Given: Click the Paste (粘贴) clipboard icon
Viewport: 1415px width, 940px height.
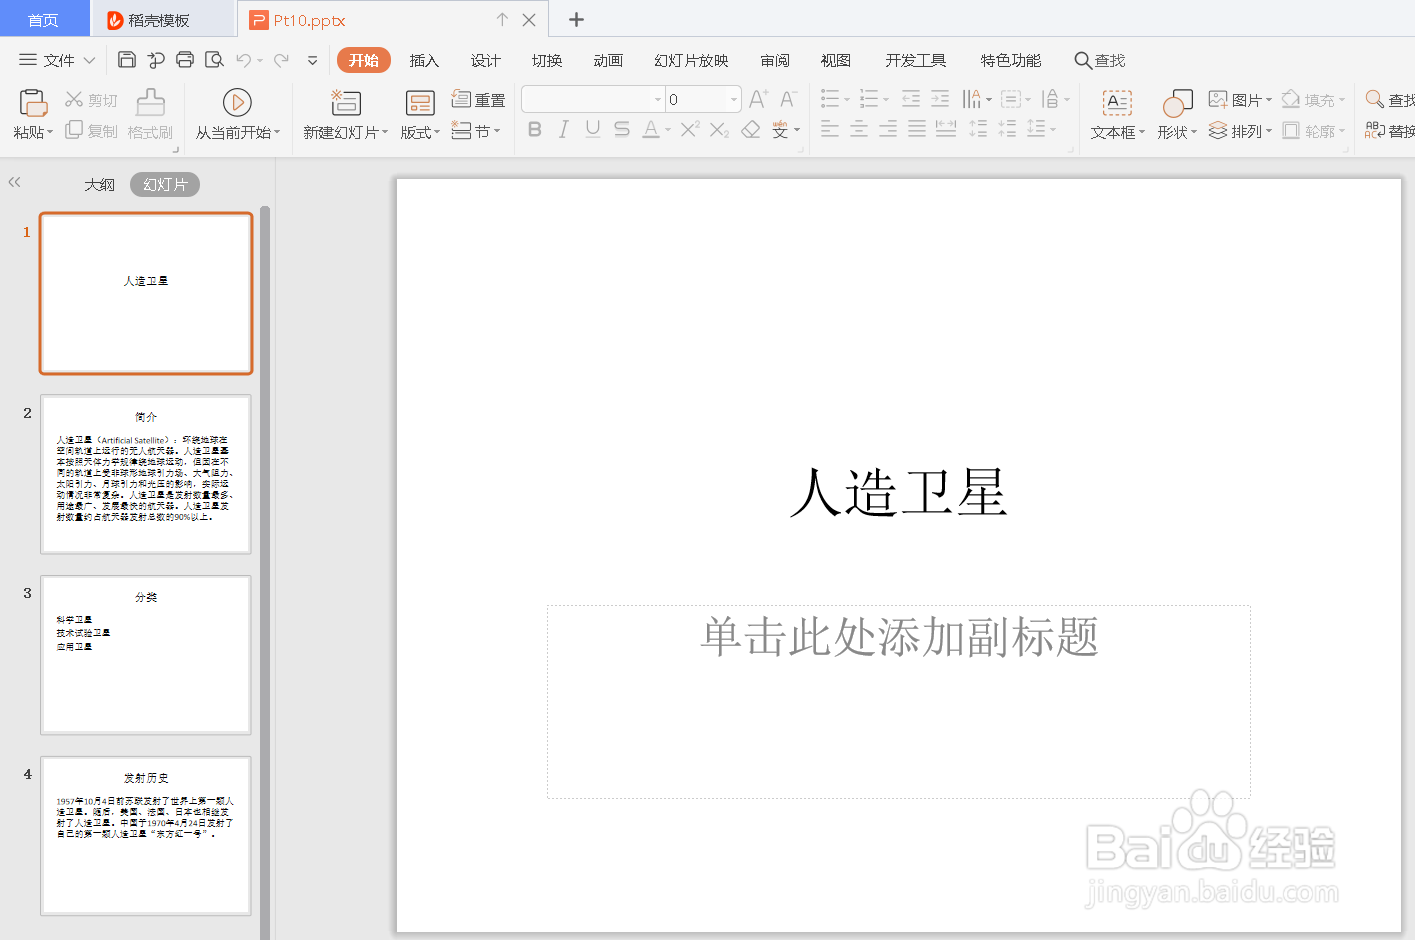Looking at the screenshot, I should [x=33, y=102].
